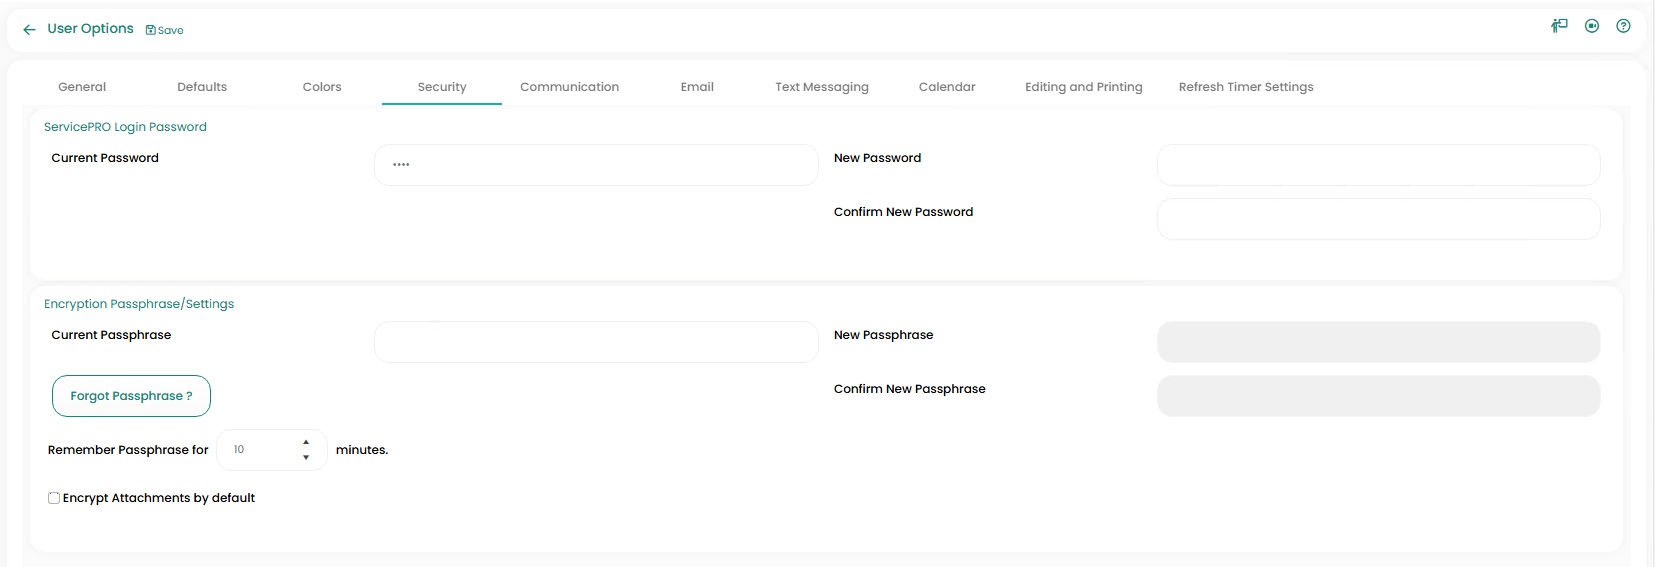Open Refresh Timer Settings tab
Viewport: 1655px width, 567px height.
[x=1245, y=87]
